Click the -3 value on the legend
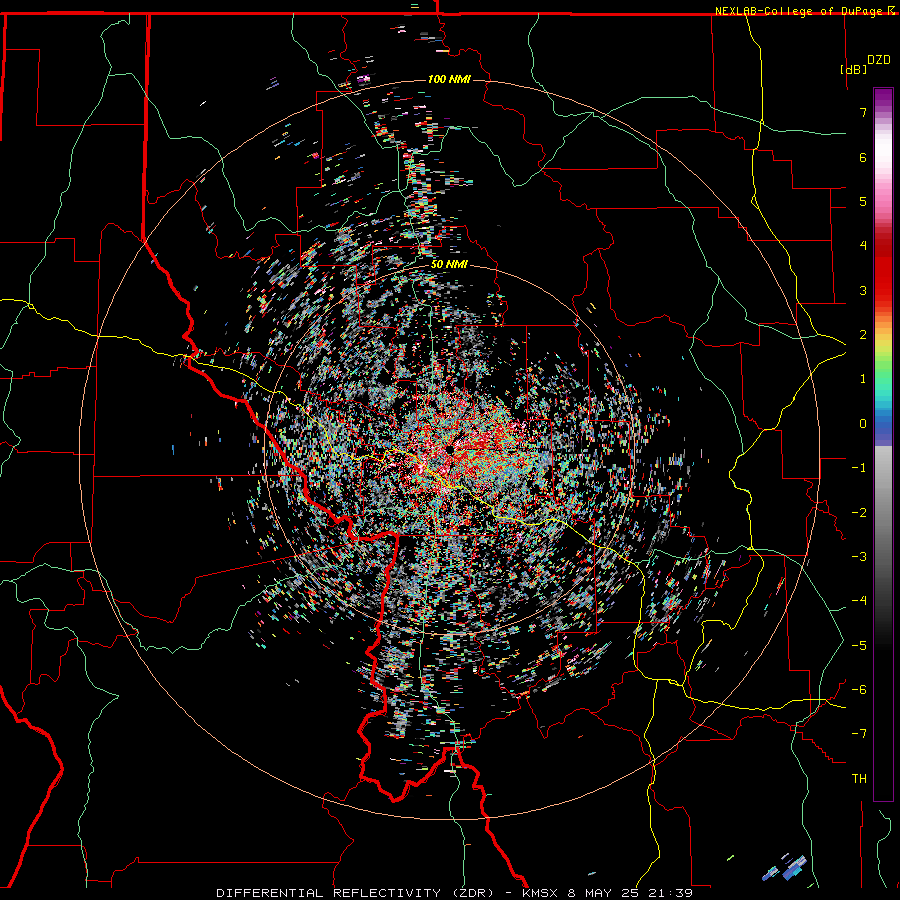 (x=859, y=557)
